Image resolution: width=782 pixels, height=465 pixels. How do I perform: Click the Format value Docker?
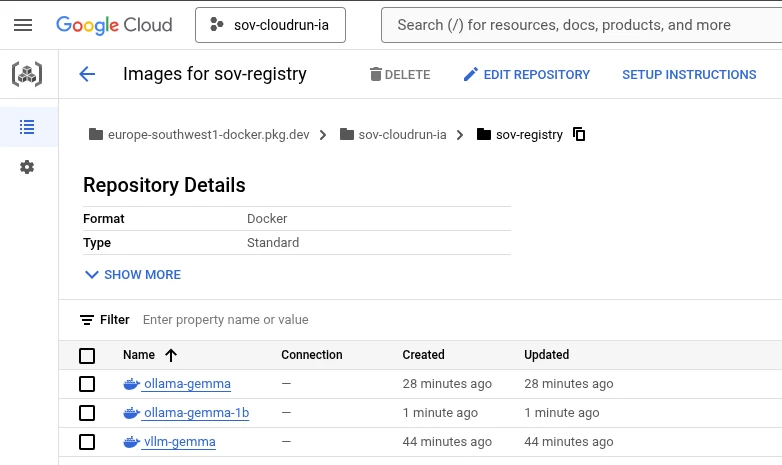pyautogui.click(x=267, y=219)
